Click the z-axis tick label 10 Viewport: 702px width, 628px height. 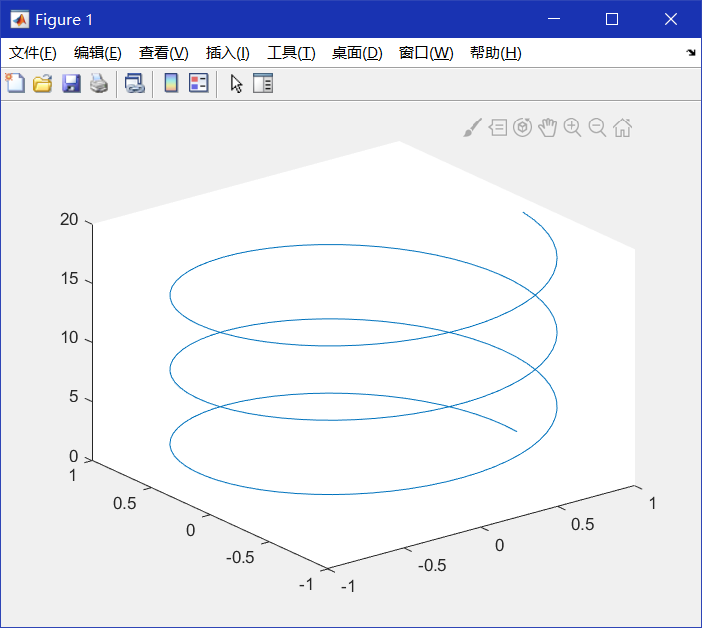tap(69, 337)
